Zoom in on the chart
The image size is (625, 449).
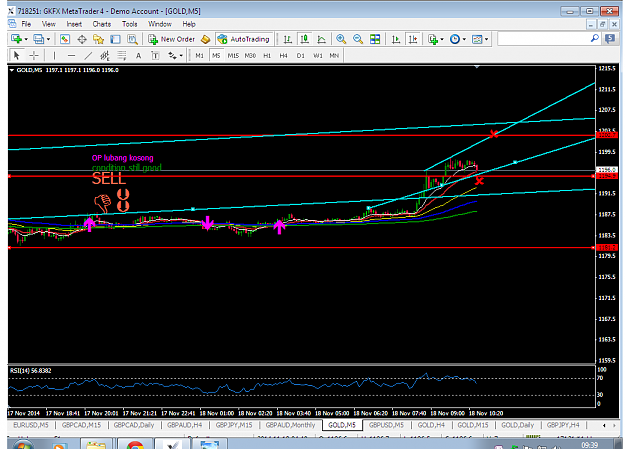(x=341, y=39)
